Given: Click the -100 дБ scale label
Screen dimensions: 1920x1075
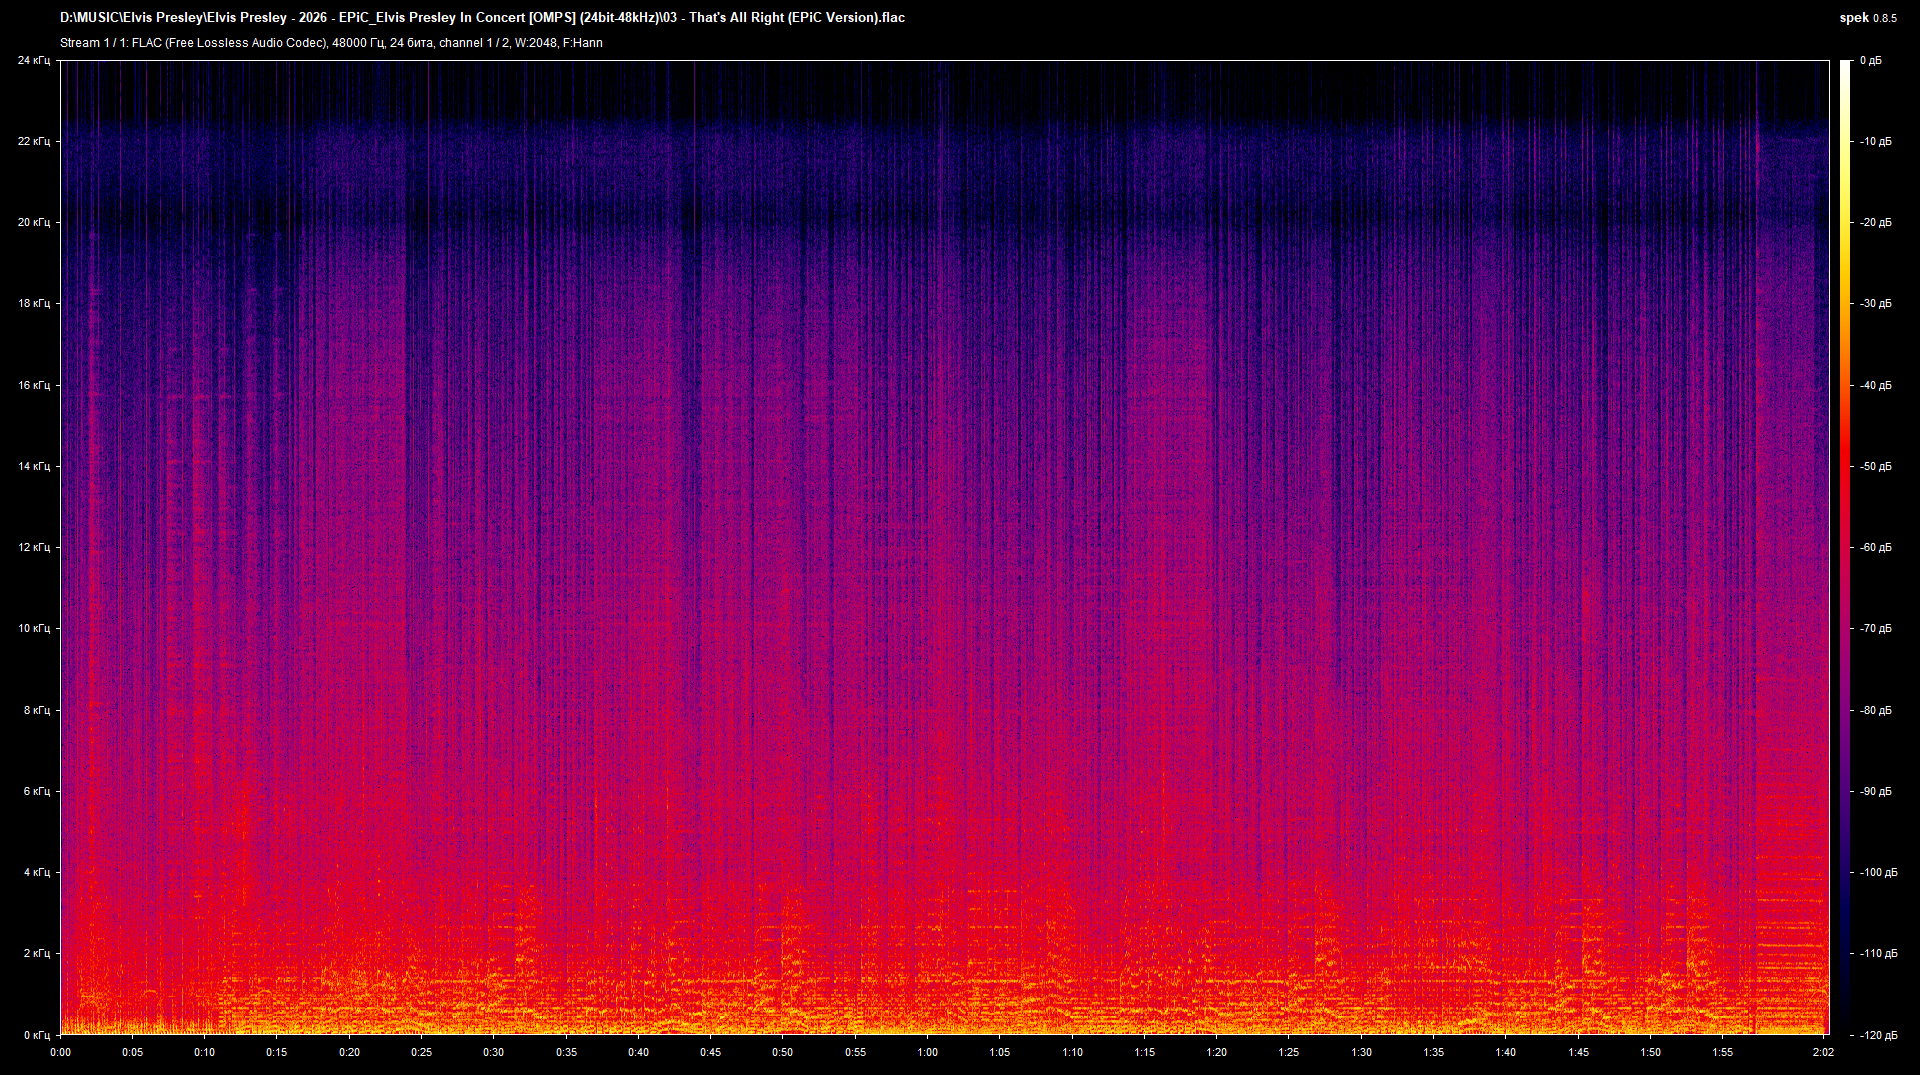Looking at the screenshot, I should pos(1877,873).
